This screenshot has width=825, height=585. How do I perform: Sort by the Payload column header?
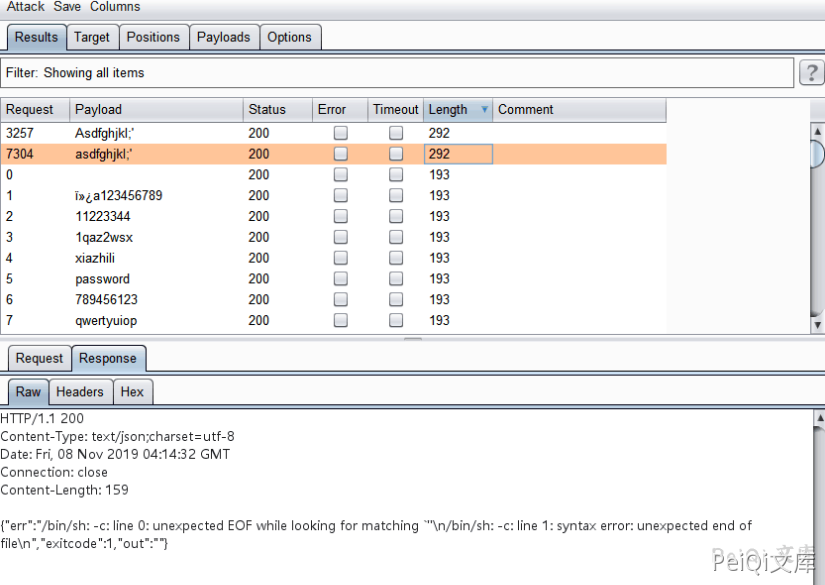[x=155, y=110]
